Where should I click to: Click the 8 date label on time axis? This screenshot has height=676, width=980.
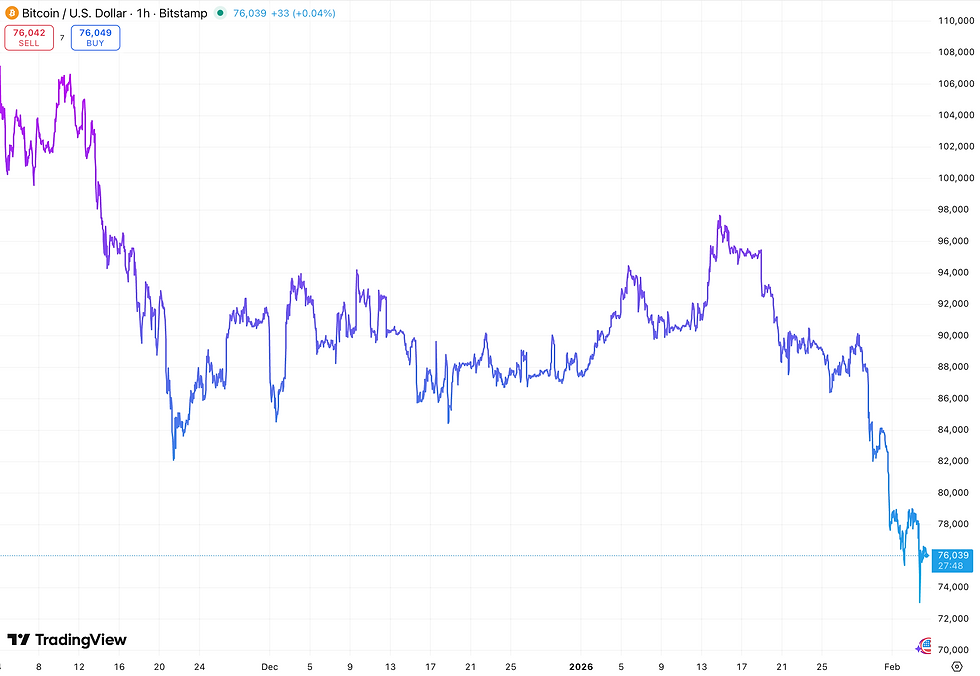pos(39,667)
